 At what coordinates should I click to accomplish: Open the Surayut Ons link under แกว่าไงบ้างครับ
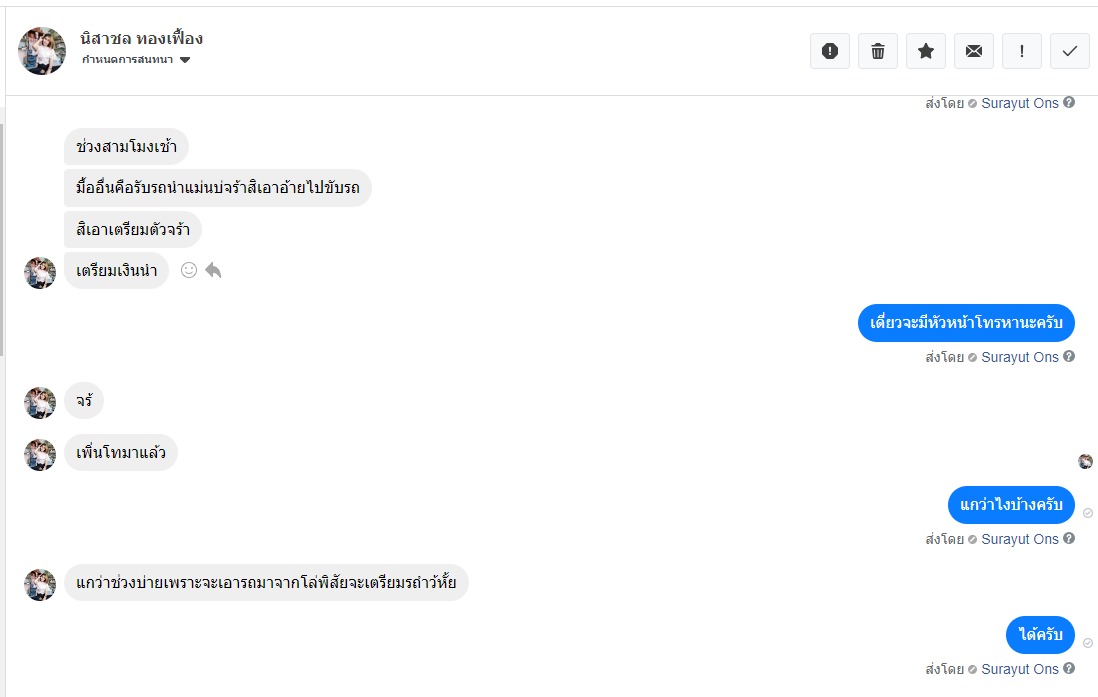(x=1019, y=539)
